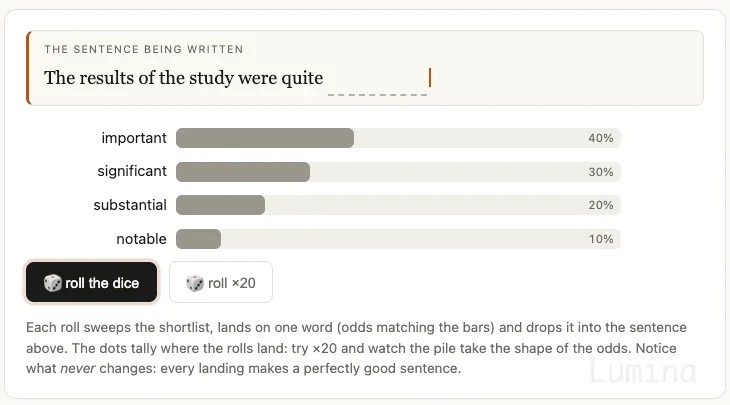The height and width of the screenshot is (405, 730).
Task: Click the 40% percentage value
Action: pyautogui.click(x=601, y=138)
